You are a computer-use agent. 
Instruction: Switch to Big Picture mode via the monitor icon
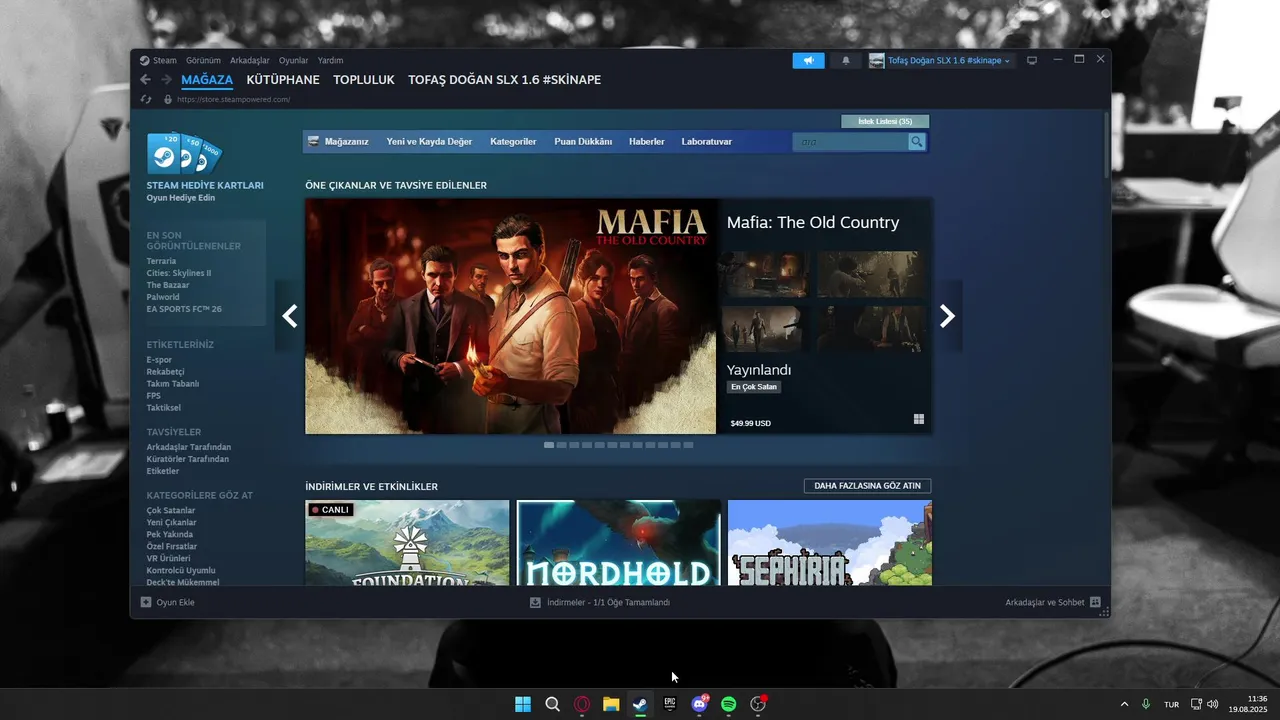[x=1032, y=61]
